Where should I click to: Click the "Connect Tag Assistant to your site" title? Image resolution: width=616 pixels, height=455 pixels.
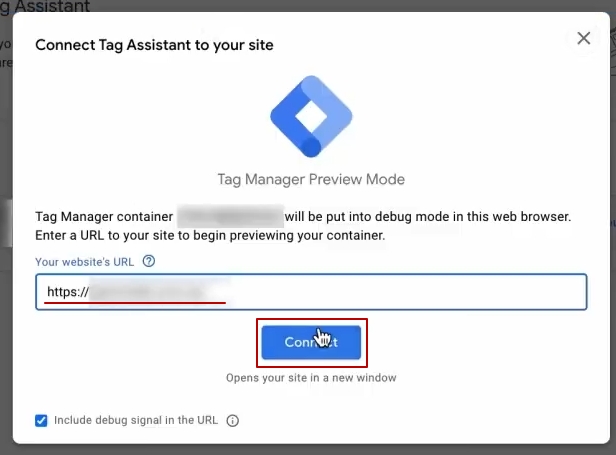click(154, 45)
